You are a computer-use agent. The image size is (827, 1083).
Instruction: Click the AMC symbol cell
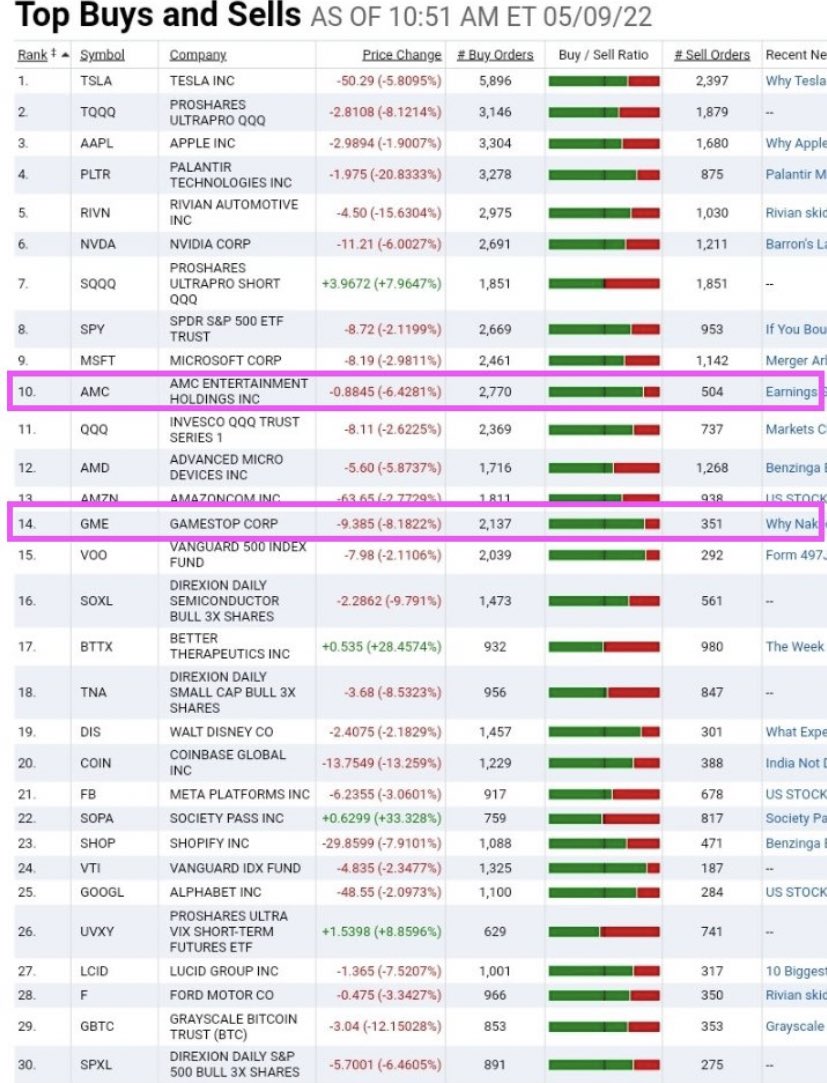pyautogui.click(x=95, y=392)
